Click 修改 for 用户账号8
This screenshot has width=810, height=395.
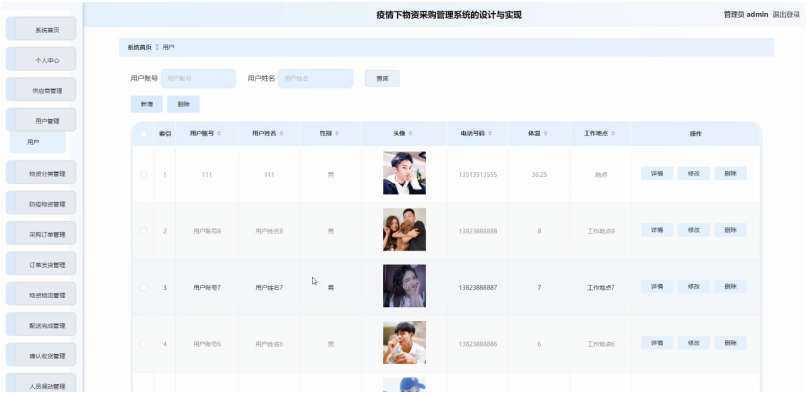[x=694, y=230]
